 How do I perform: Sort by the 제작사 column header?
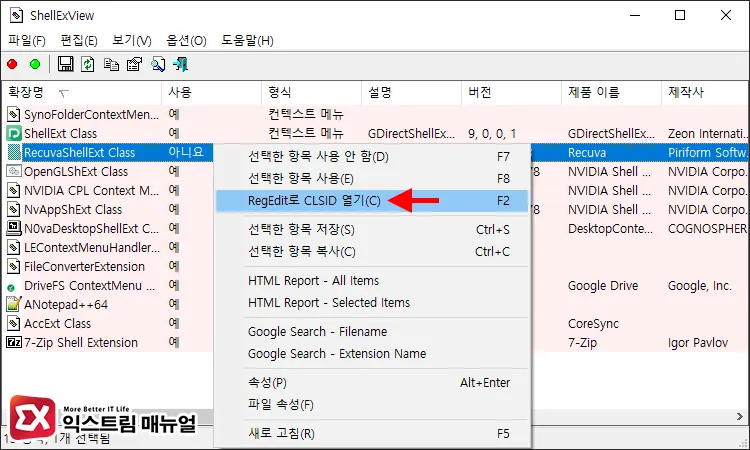[x=688, y=93]
